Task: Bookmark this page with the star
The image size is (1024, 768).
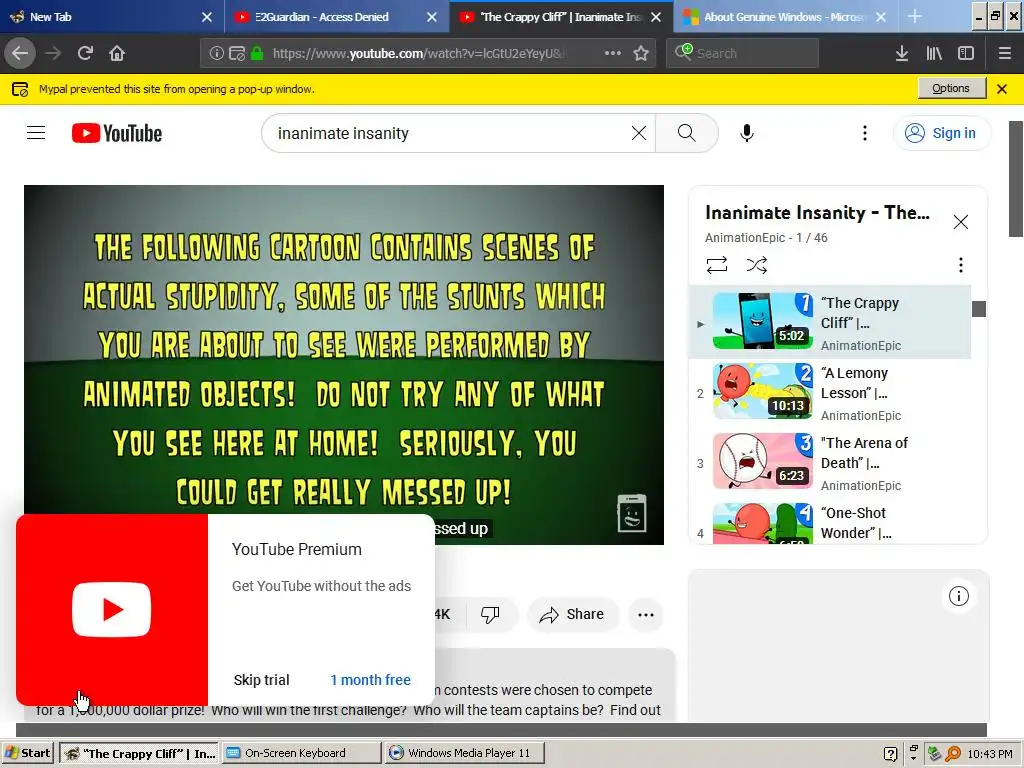Action: (x=641, y=53)
